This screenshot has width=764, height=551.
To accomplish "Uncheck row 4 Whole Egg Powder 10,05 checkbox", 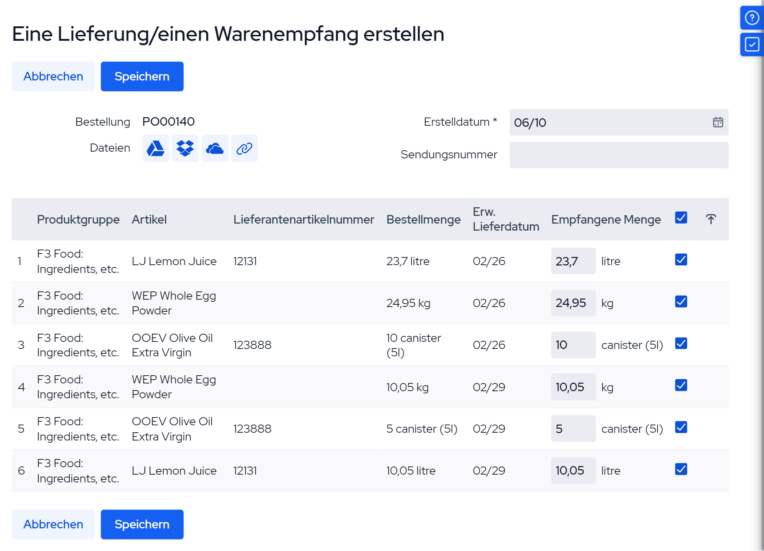I will coord(681,385).
